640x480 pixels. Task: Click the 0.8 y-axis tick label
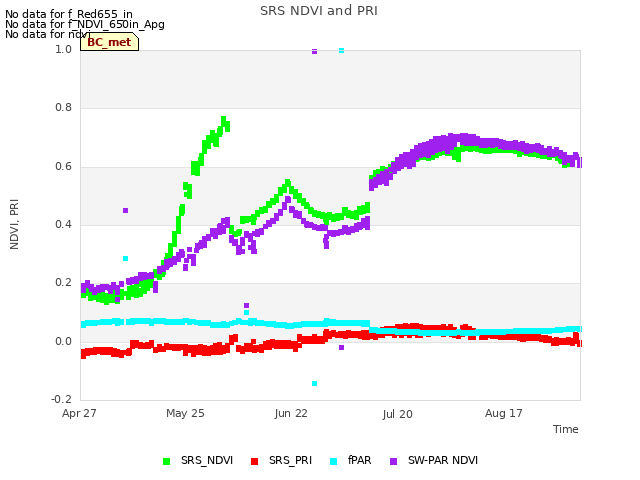tap(63, 107)
